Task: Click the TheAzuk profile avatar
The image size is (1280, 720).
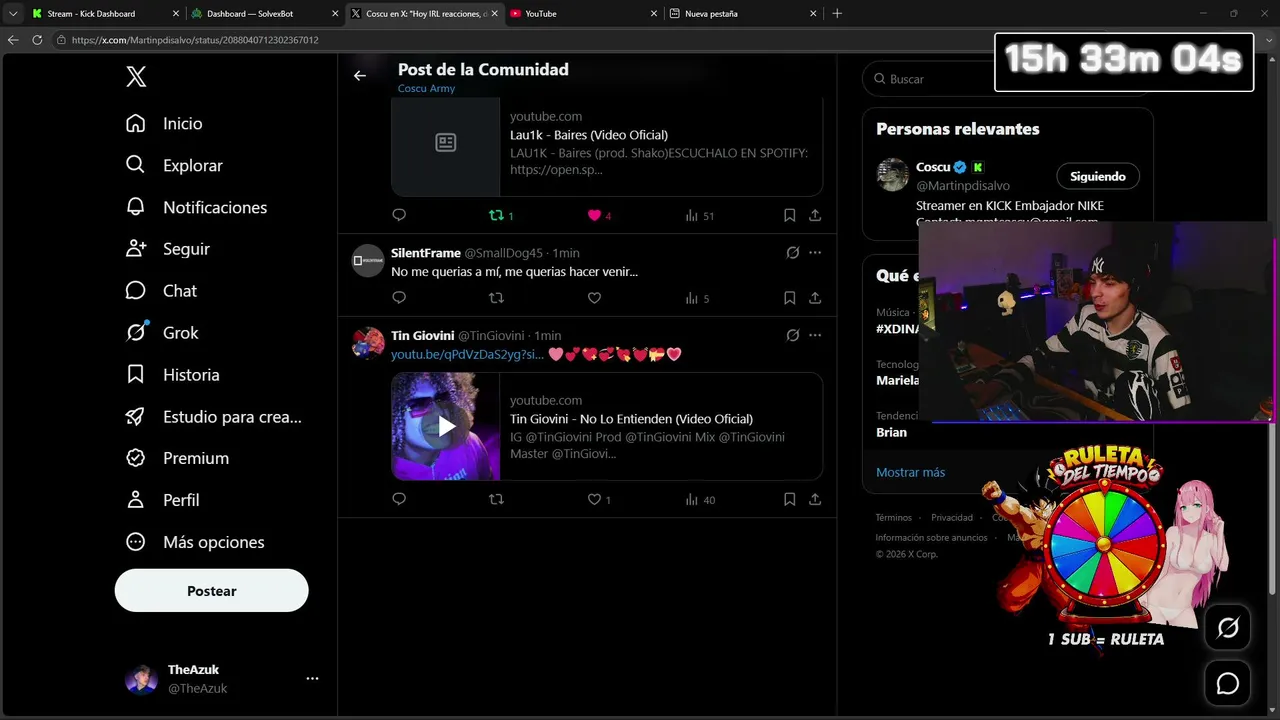Action: click(141, 679)
